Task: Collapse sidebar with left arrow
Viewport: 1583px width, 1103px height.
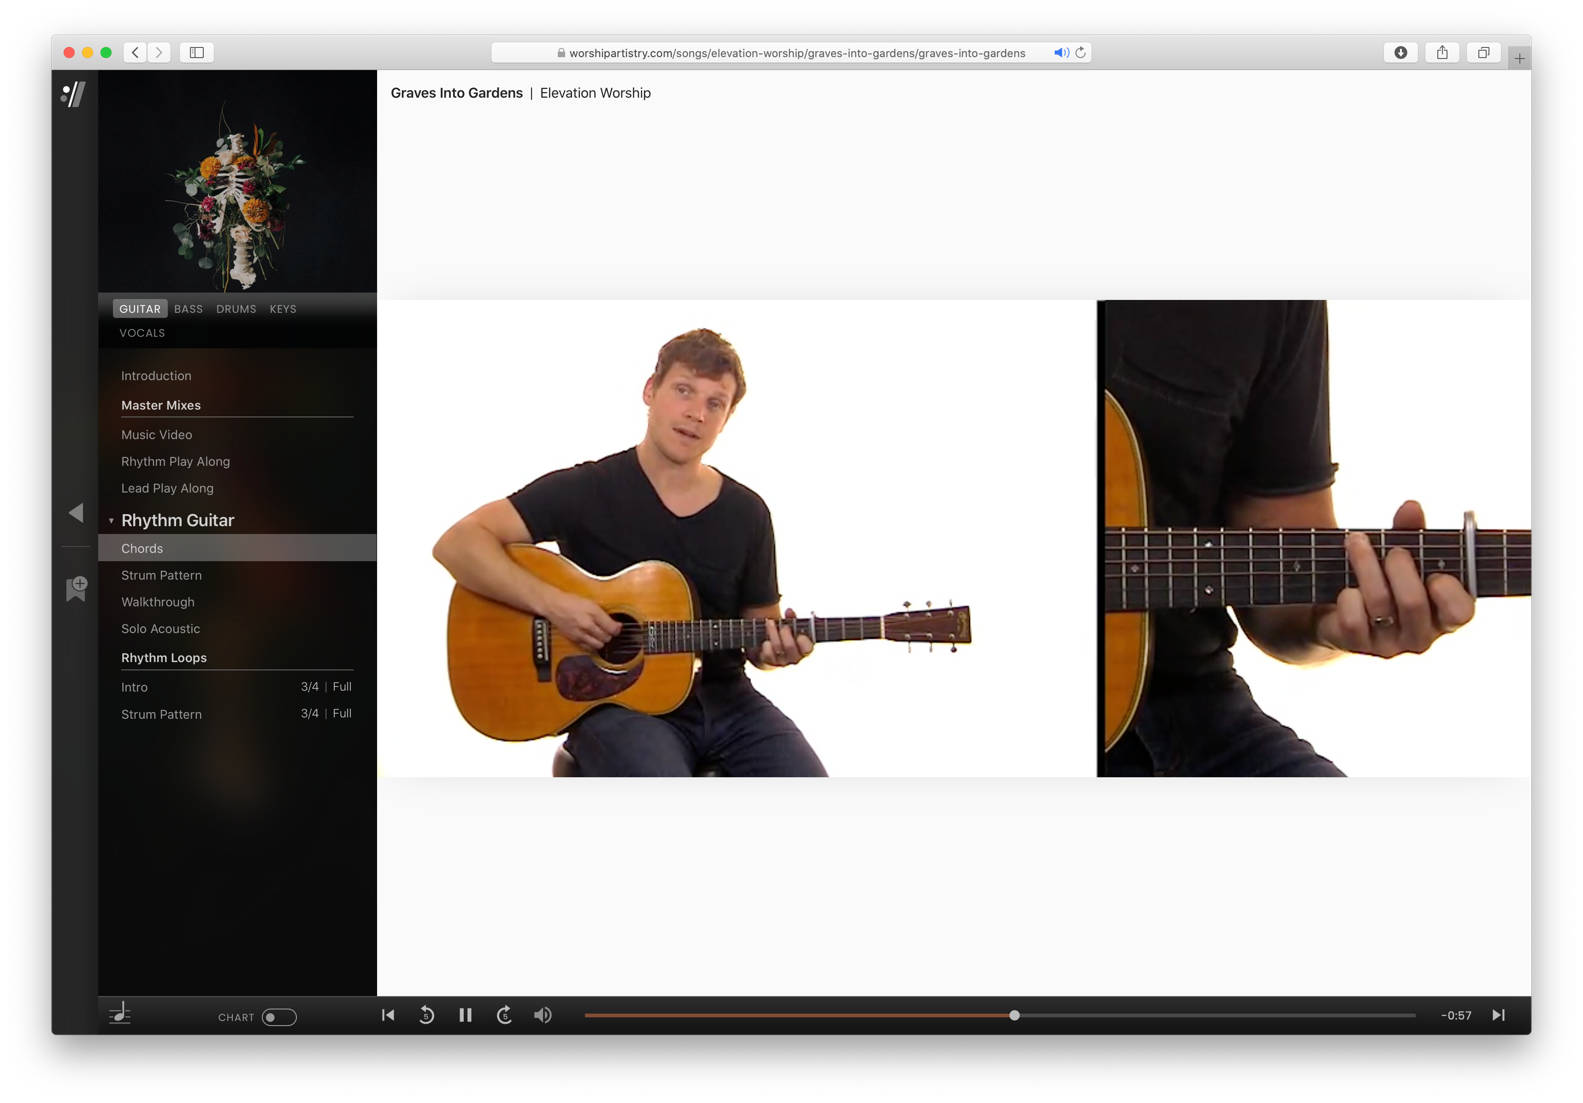Action: coord(76,513)
